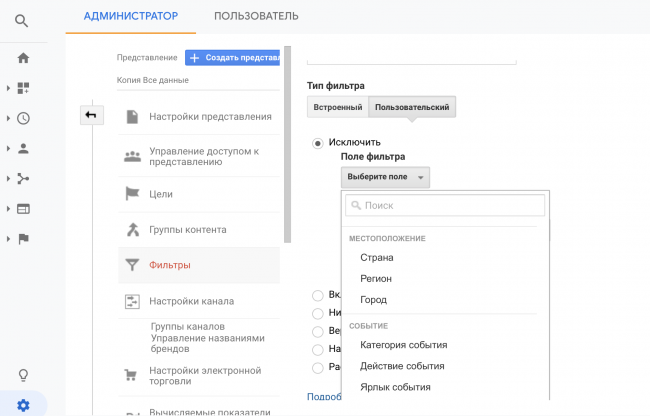The width and height of the screenshot is (650, 416).
Task: Click the back arrow button
Action: coord(91,115)
